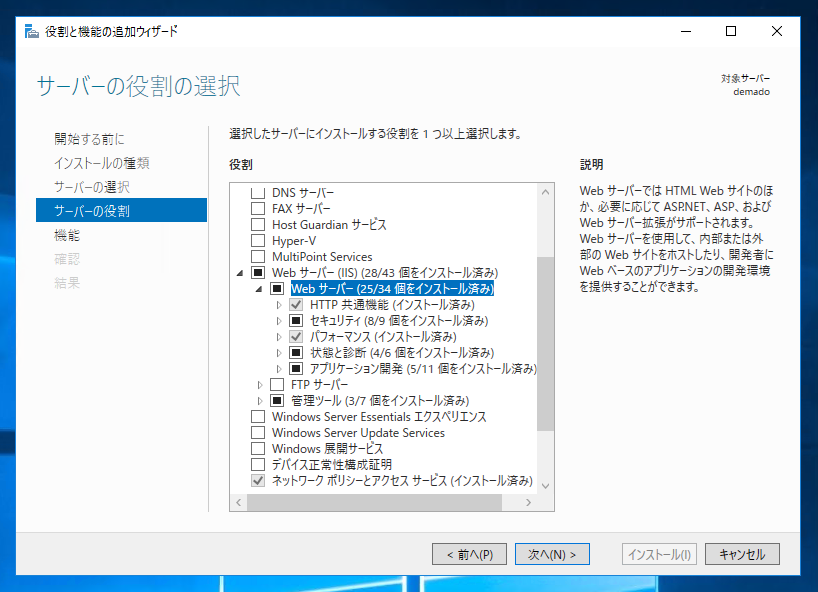
Task: Maximize the wizard window
Action: (731, 31)
